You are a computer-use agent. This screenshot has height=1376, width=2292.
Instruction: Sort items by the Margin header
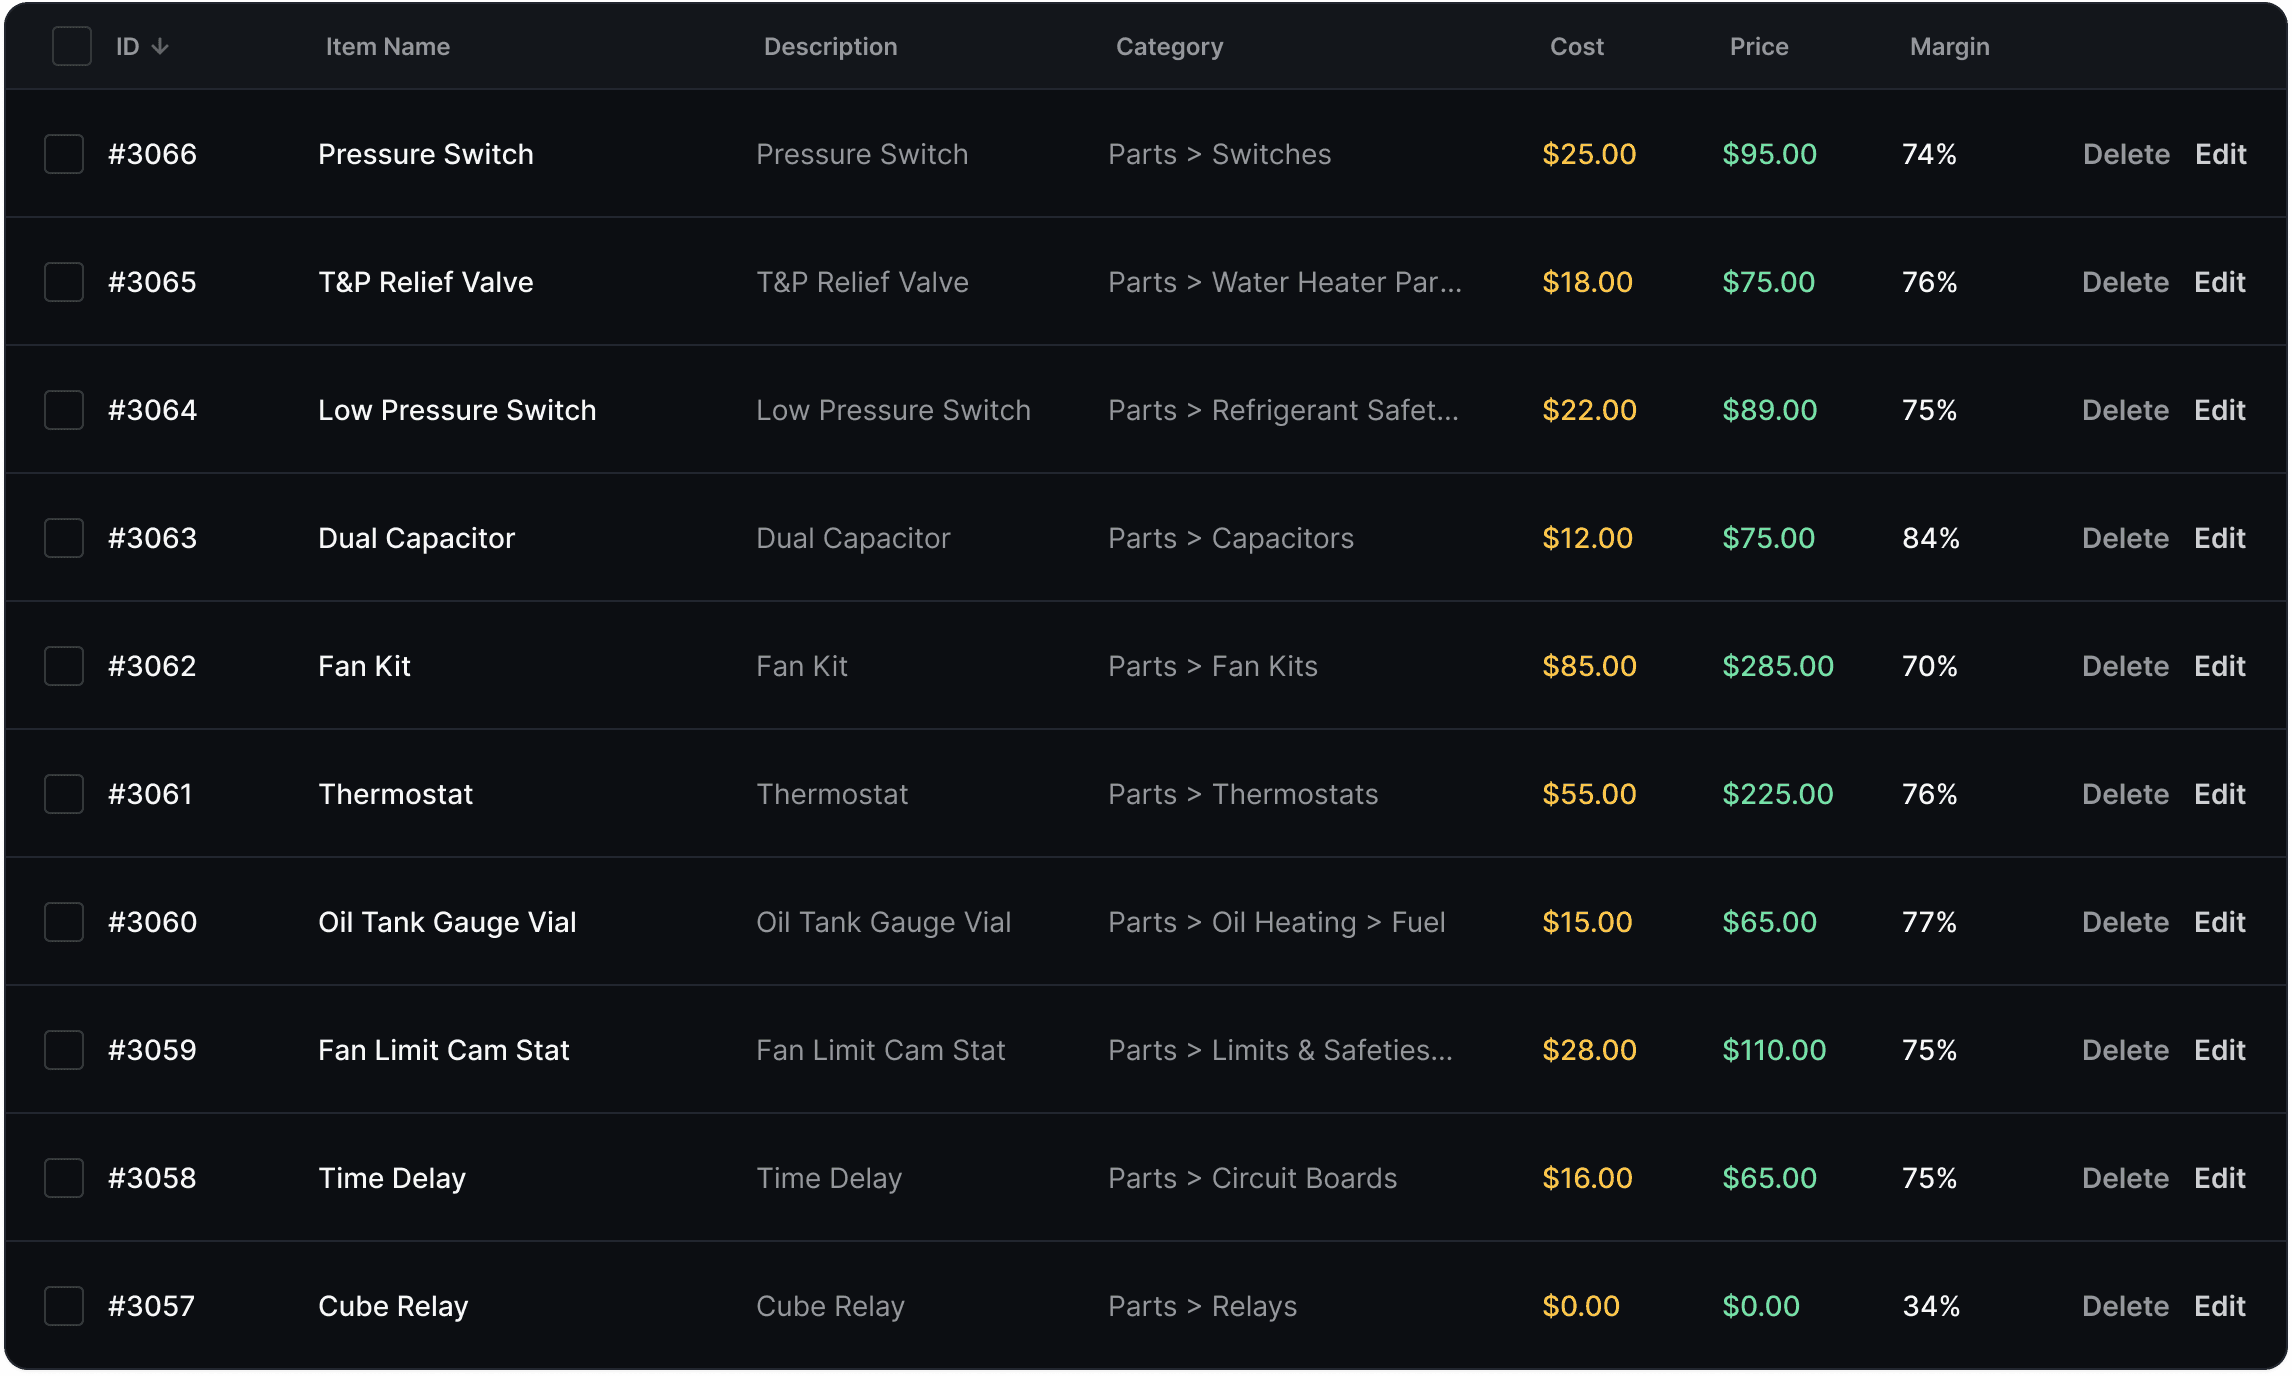pyautogui.click(x=1948, y=45)
